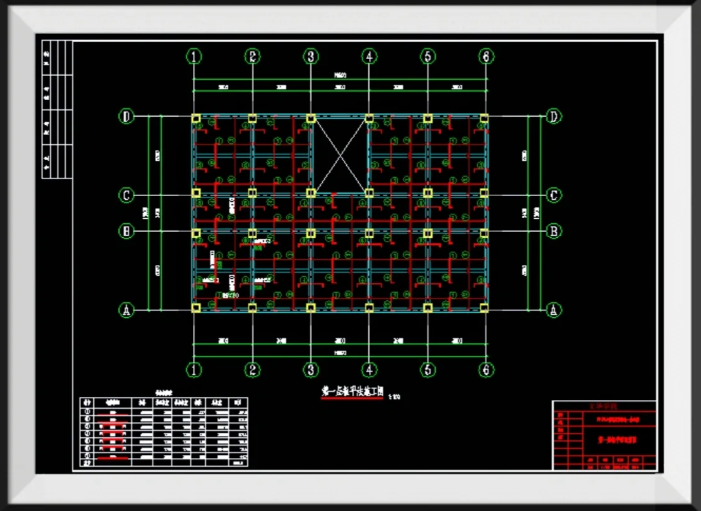Click the red title block at bottom right

(x=606, y=436)
